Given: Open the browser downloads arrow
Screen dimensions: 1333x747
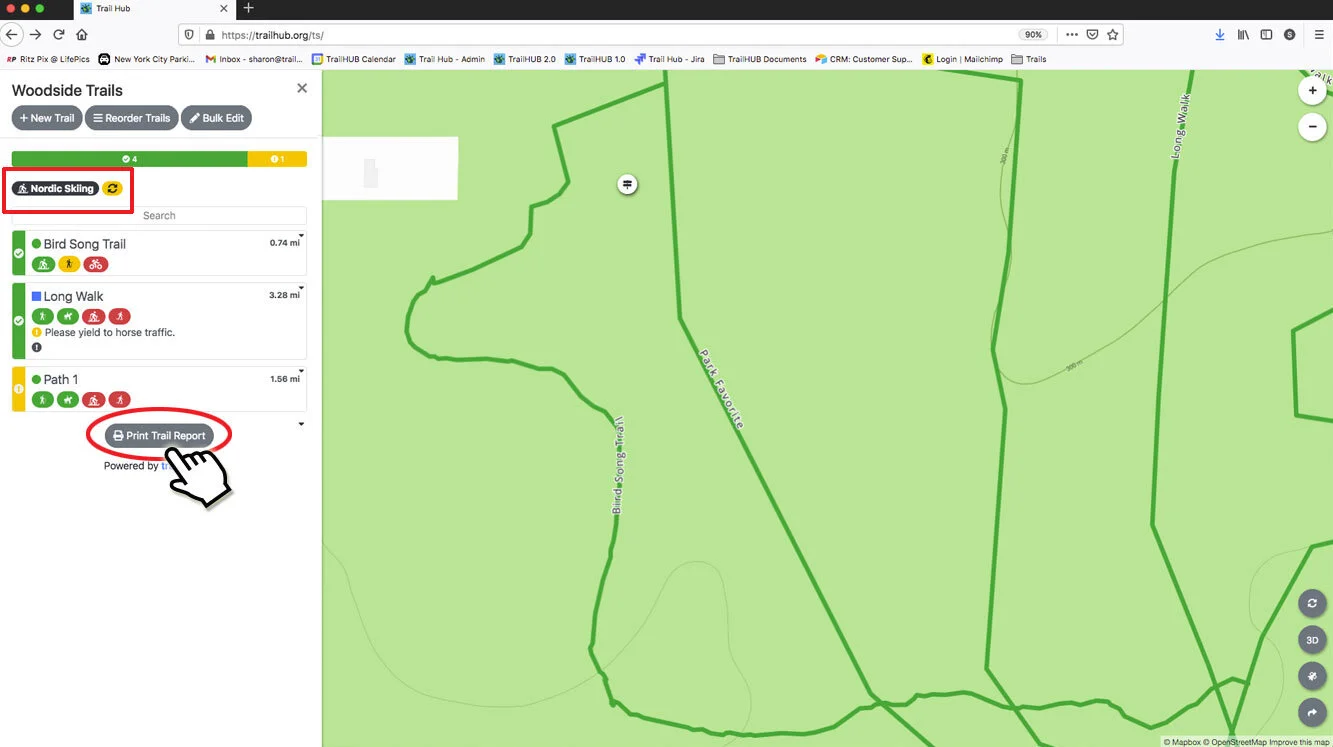Looking at the screenshot, I should pyautogui.click(x=1220, y=34).
